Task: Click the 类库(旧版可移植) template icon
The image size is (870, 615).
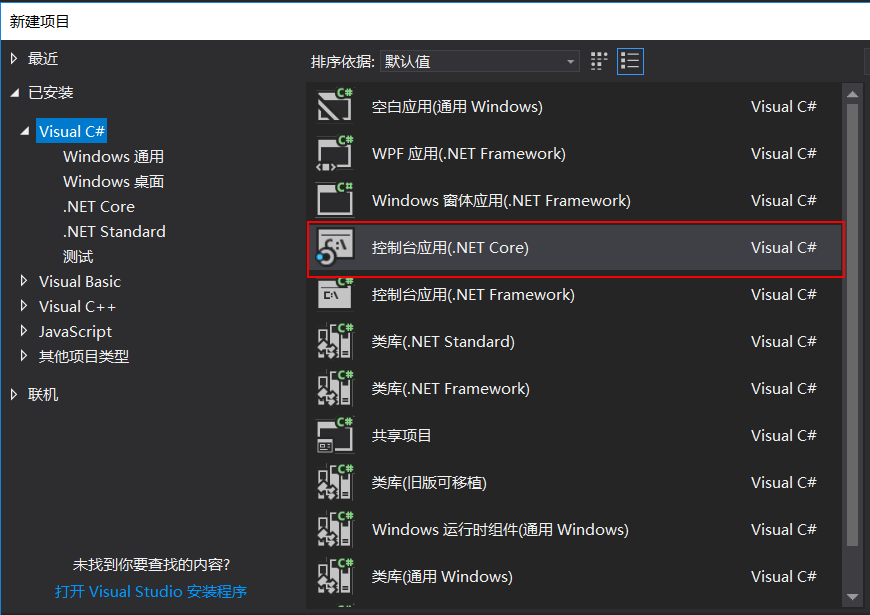Action: (335, 482)
